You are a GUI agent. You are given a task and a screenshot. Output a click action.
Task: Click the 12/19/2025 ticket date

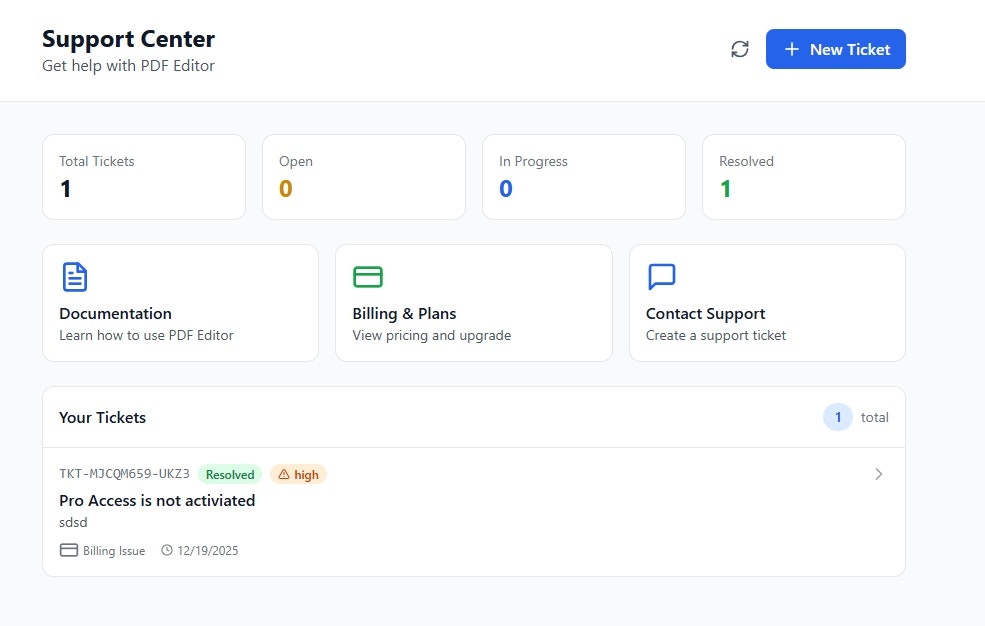pos(208,551)
